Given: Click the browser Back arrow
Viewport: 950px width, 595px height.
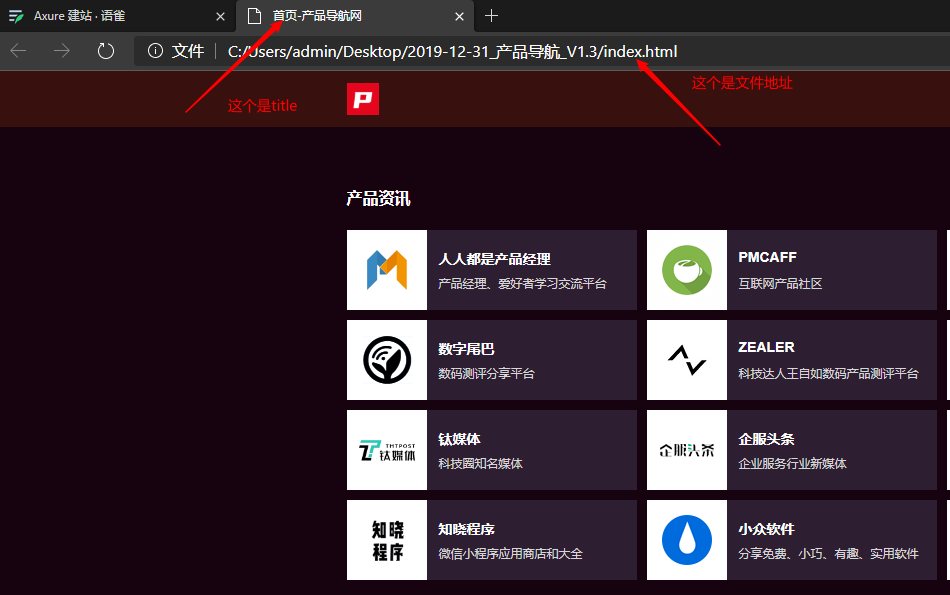Looking at the screenshot, I should tap(19, 51).
